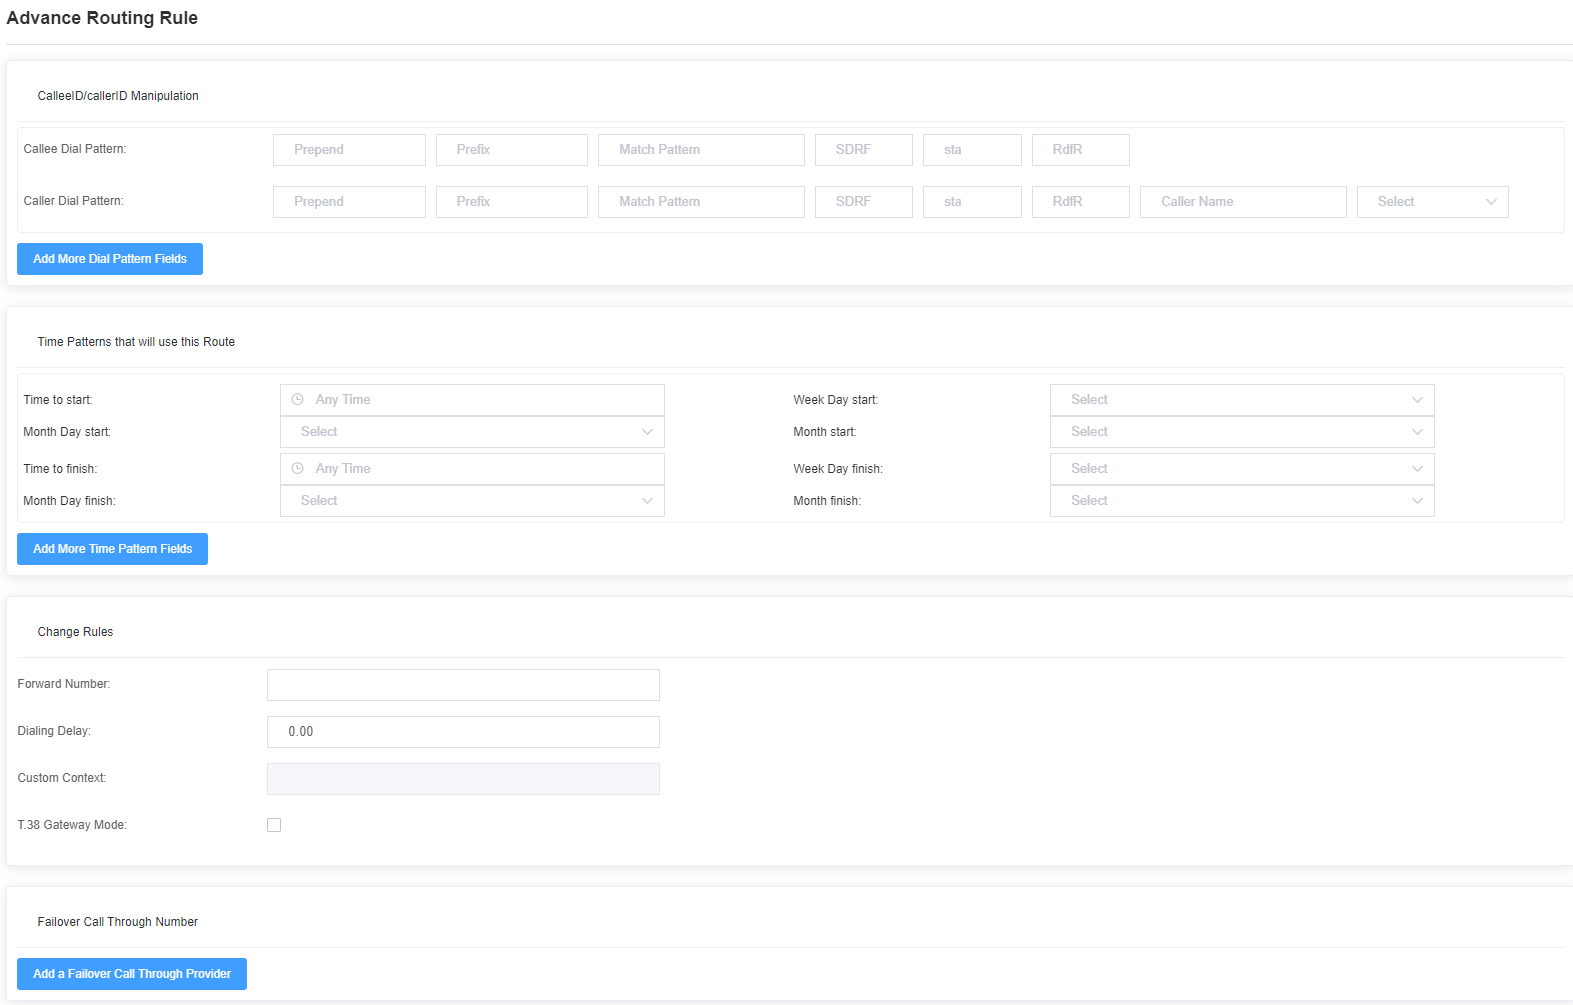Click the Dialing Delay field showing 0.00

(x=463, y=732)
